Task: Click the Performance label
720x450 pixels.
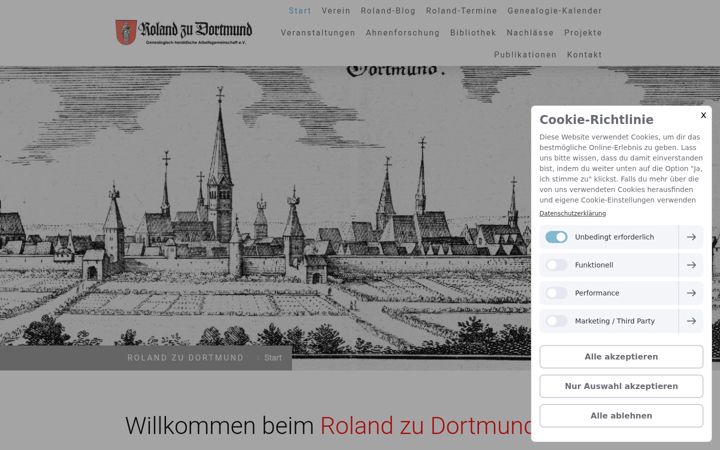Action: coord(597,293)
